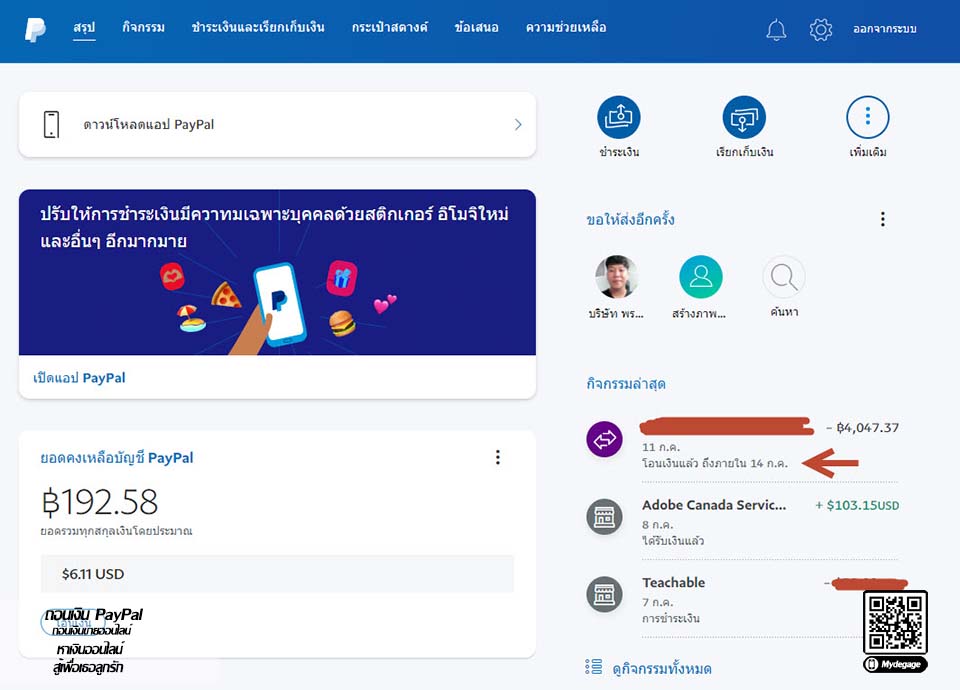Click the 11 ก.ค. transaction date

pos(661,447)
